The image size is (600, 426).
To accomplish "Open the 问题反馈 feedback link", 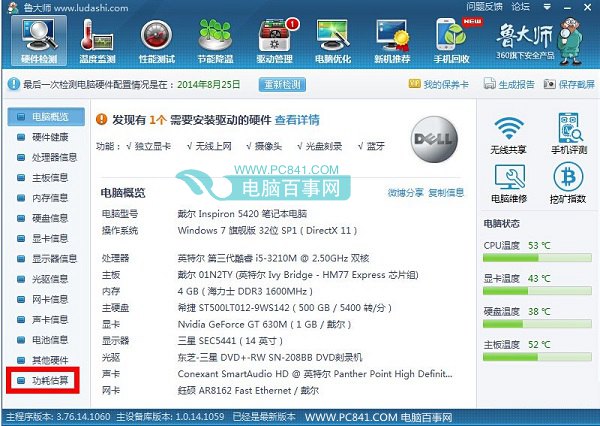I will (x=484, y=7).
